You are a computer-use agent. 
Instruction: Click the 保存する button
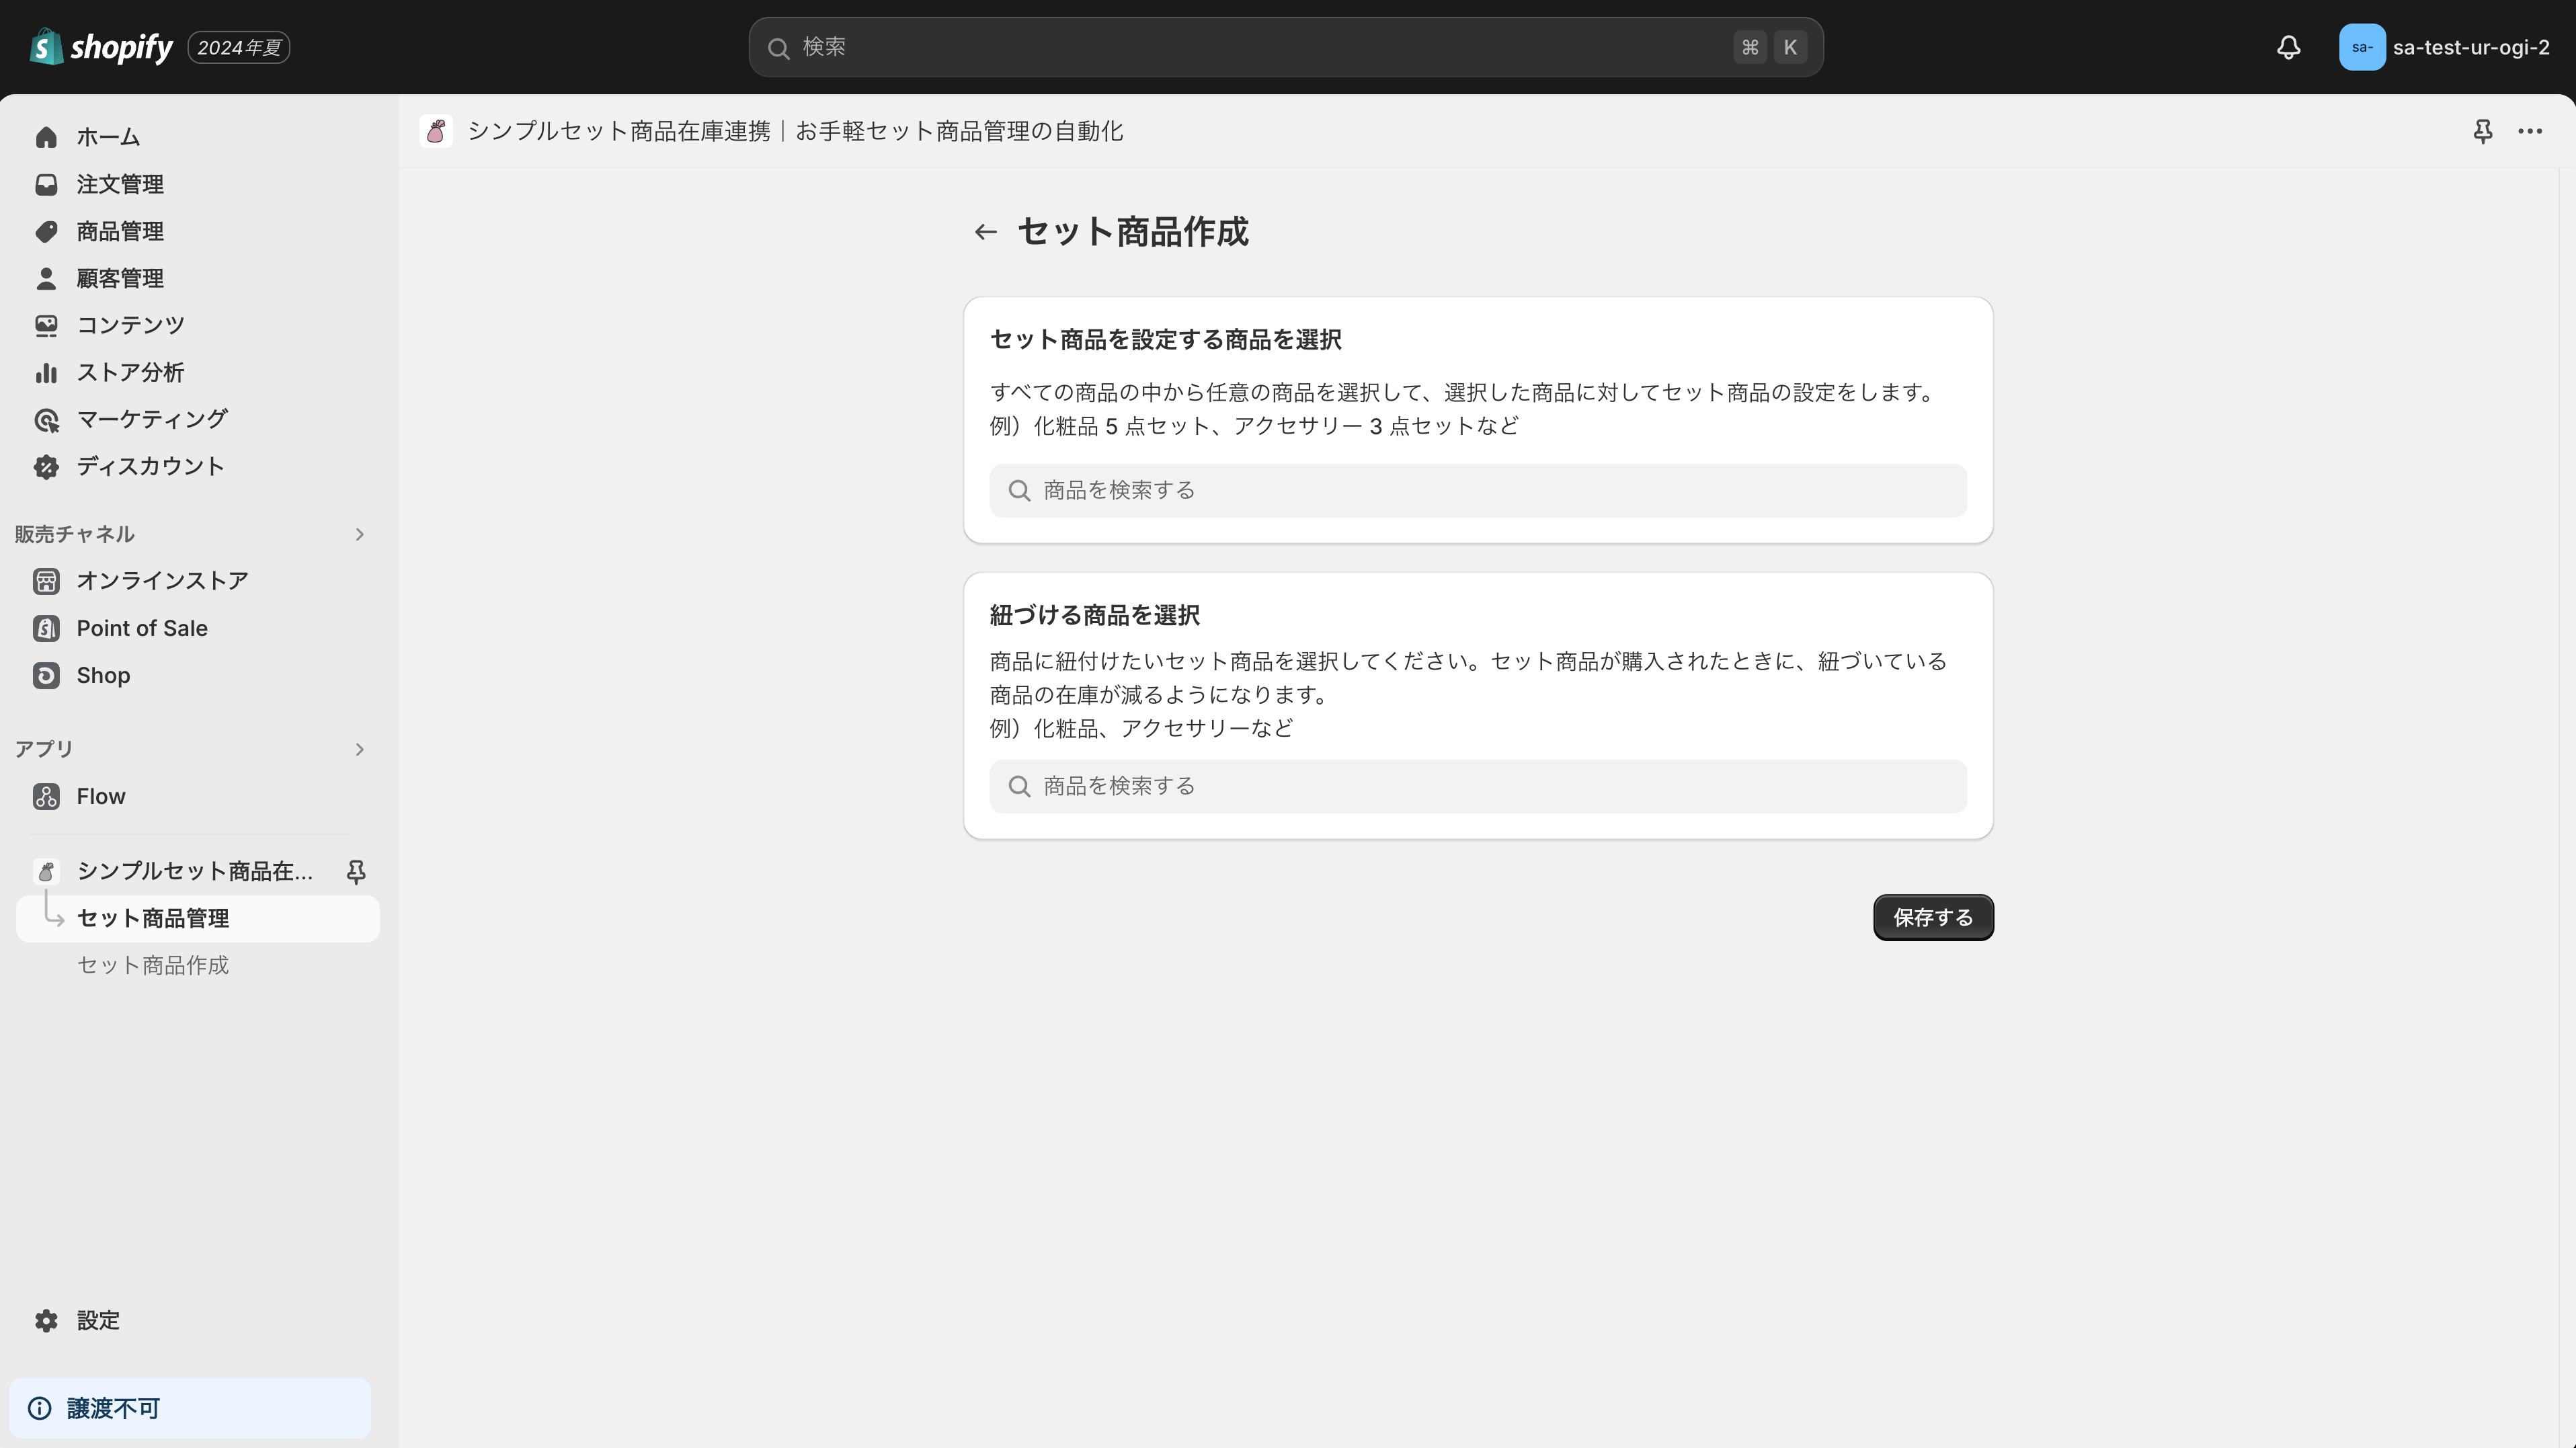(x=1932, y=917)
